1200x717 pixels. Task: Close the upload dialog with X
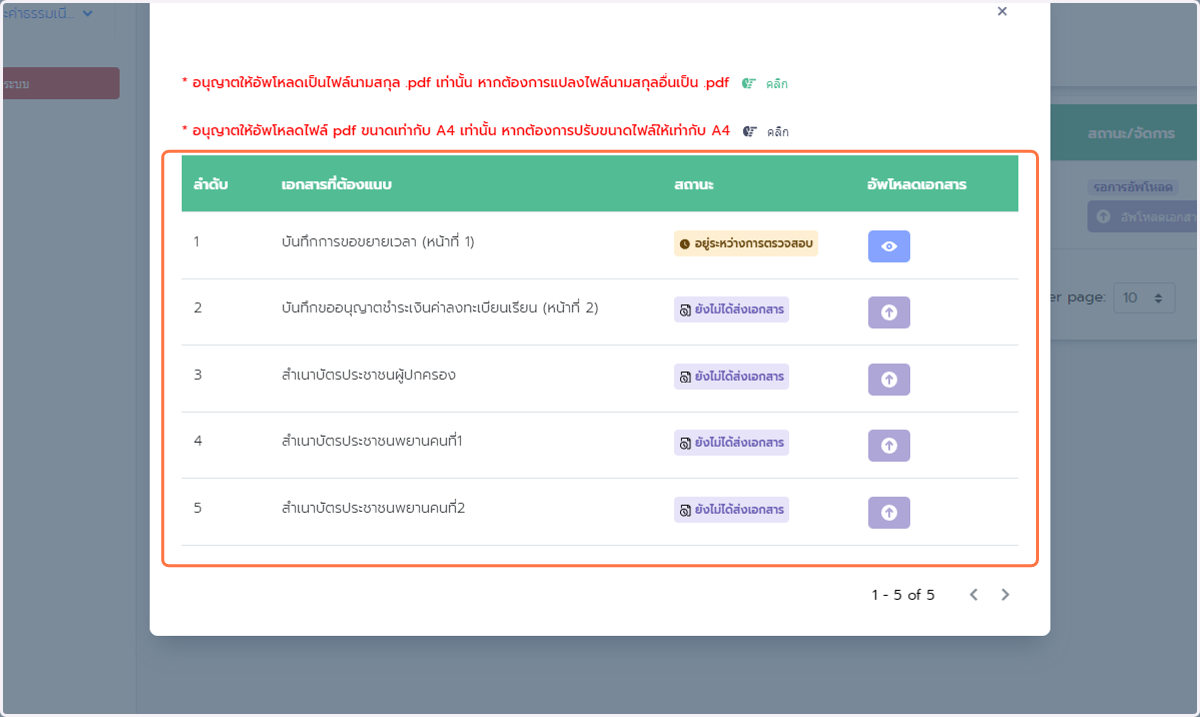tap(1002, 12)
